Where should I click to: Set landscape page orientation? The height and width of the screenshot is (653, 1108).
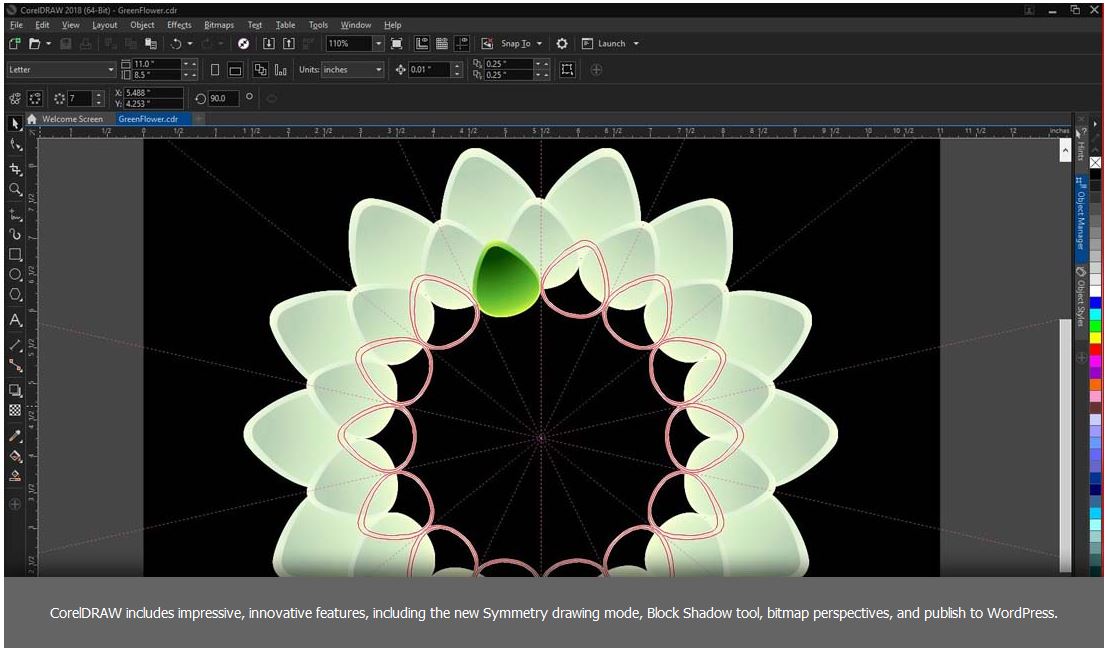click(x=235, y=70)
